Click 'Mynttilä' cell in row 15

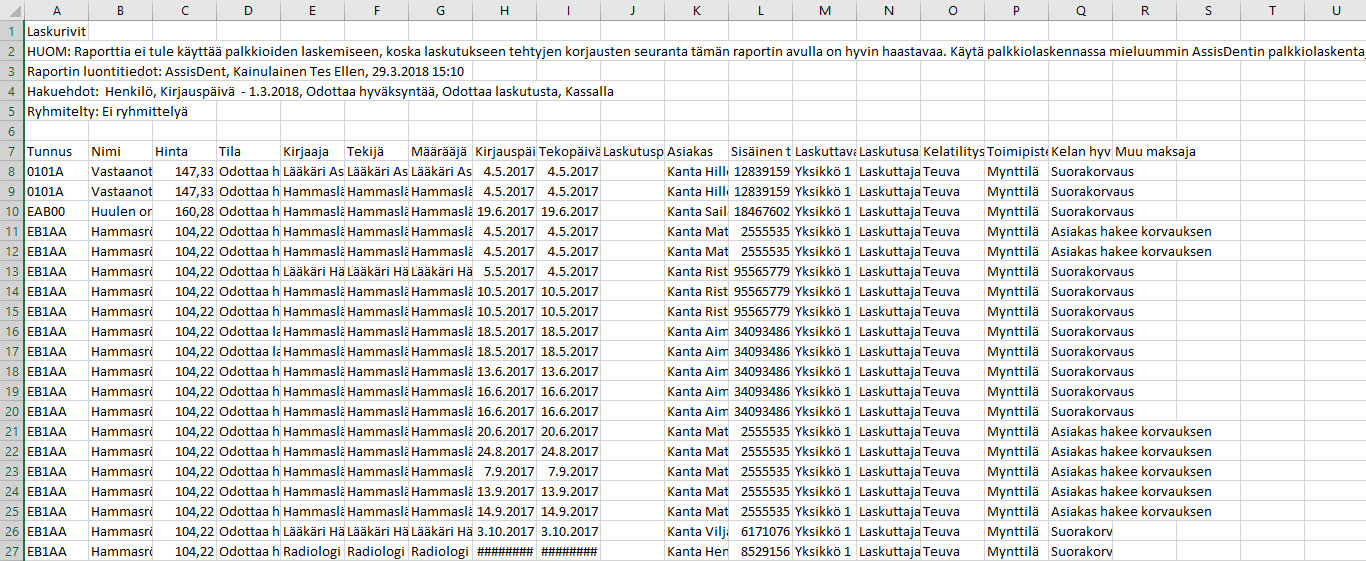coord(1016,311)
